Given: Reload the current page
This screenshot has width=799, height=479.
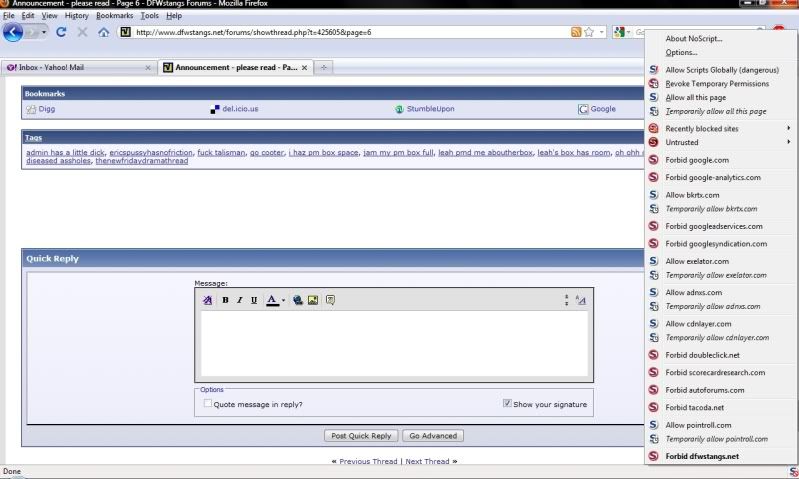Looking at the screenshot, I should click(61, 32).
